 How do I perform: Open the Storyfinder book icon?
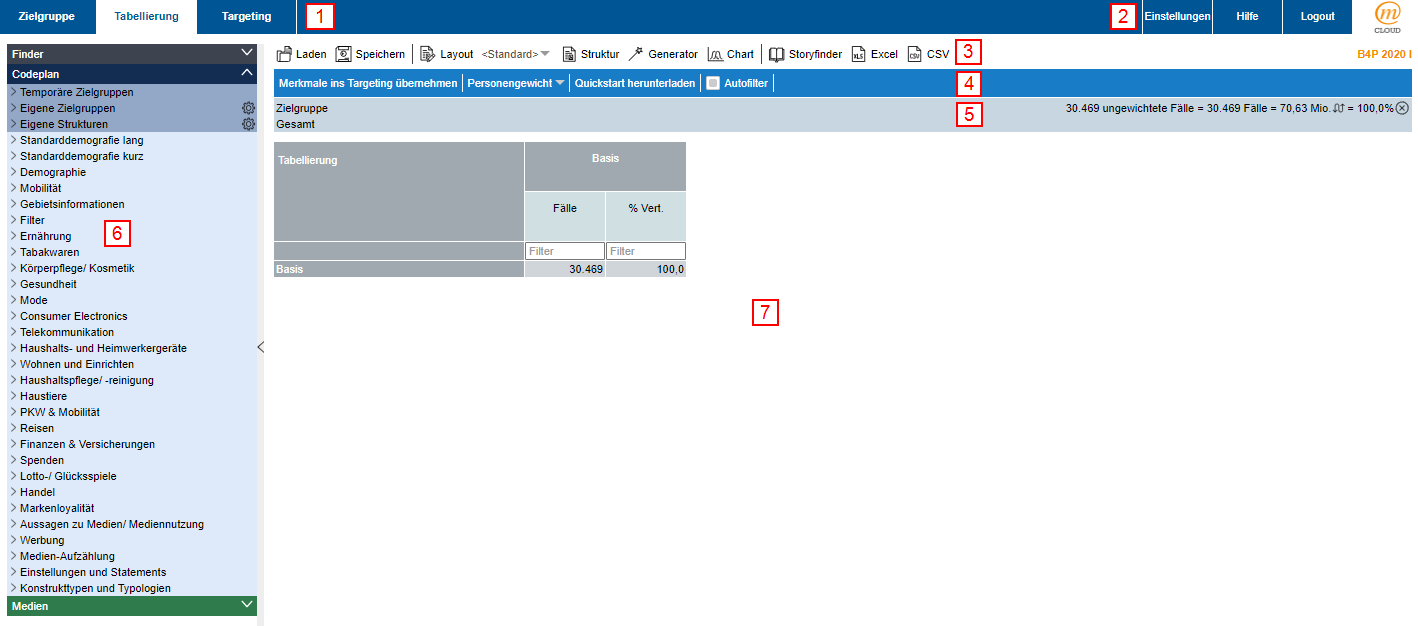coord(777,54)
